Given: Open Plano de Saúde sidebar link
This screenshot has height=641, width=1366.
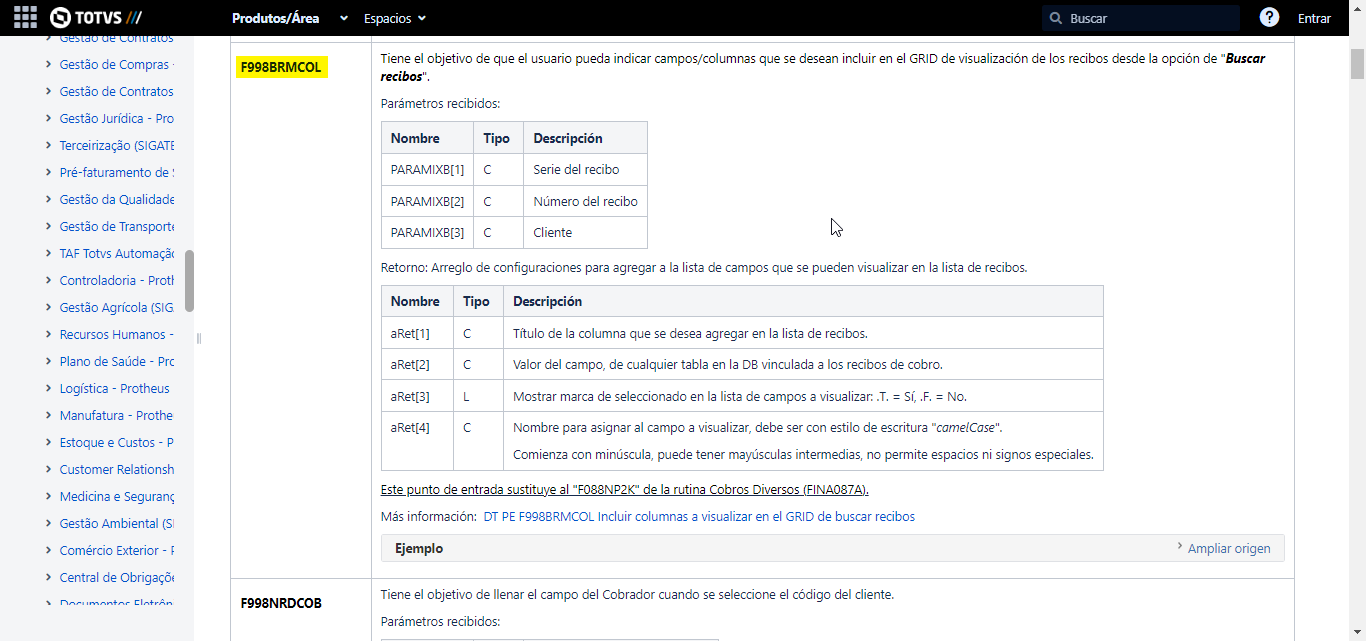Looking at the screenshot, I should (117, 362).
